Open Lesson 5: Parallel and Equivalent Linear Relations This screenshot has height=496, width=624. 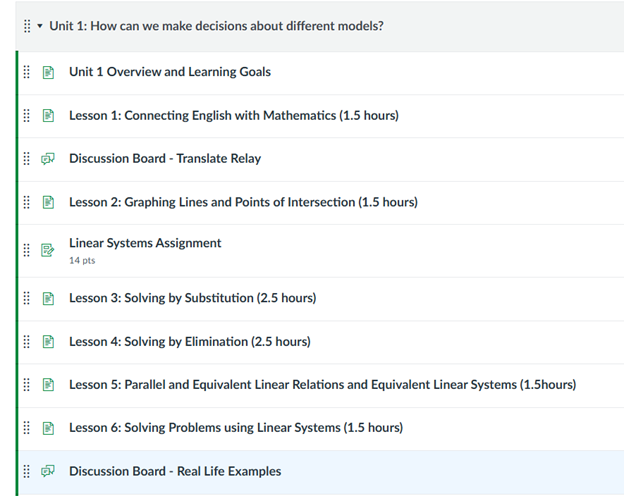pos(322,385)
